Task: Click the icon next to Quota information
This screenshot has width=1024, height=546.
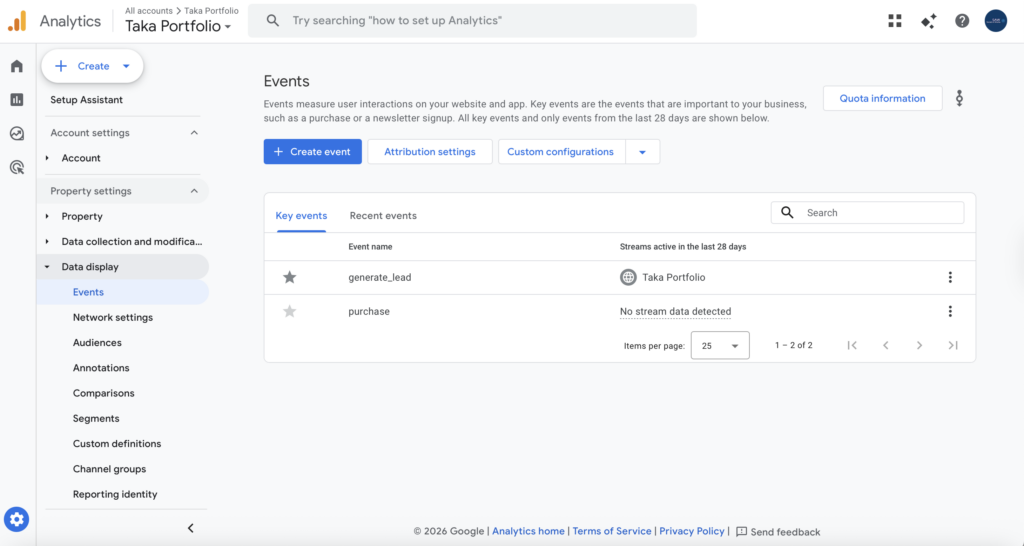Action: tap(959, 99)
